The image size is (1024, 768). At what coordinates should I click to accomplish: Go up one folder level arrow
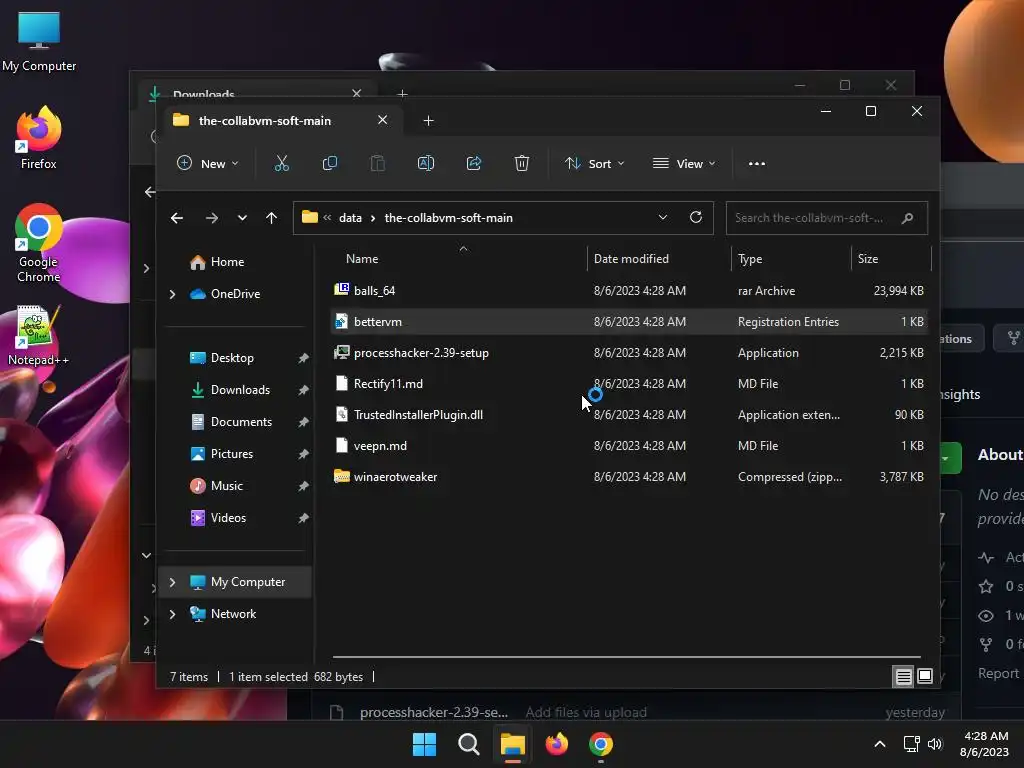272,218
